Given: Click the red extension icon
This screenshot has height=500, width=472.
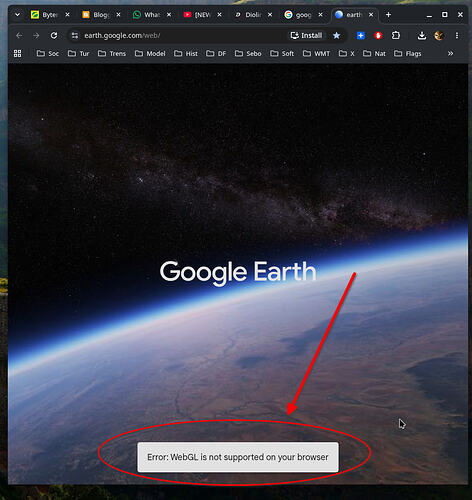Looking at the screenshot, I should [378, 35].
